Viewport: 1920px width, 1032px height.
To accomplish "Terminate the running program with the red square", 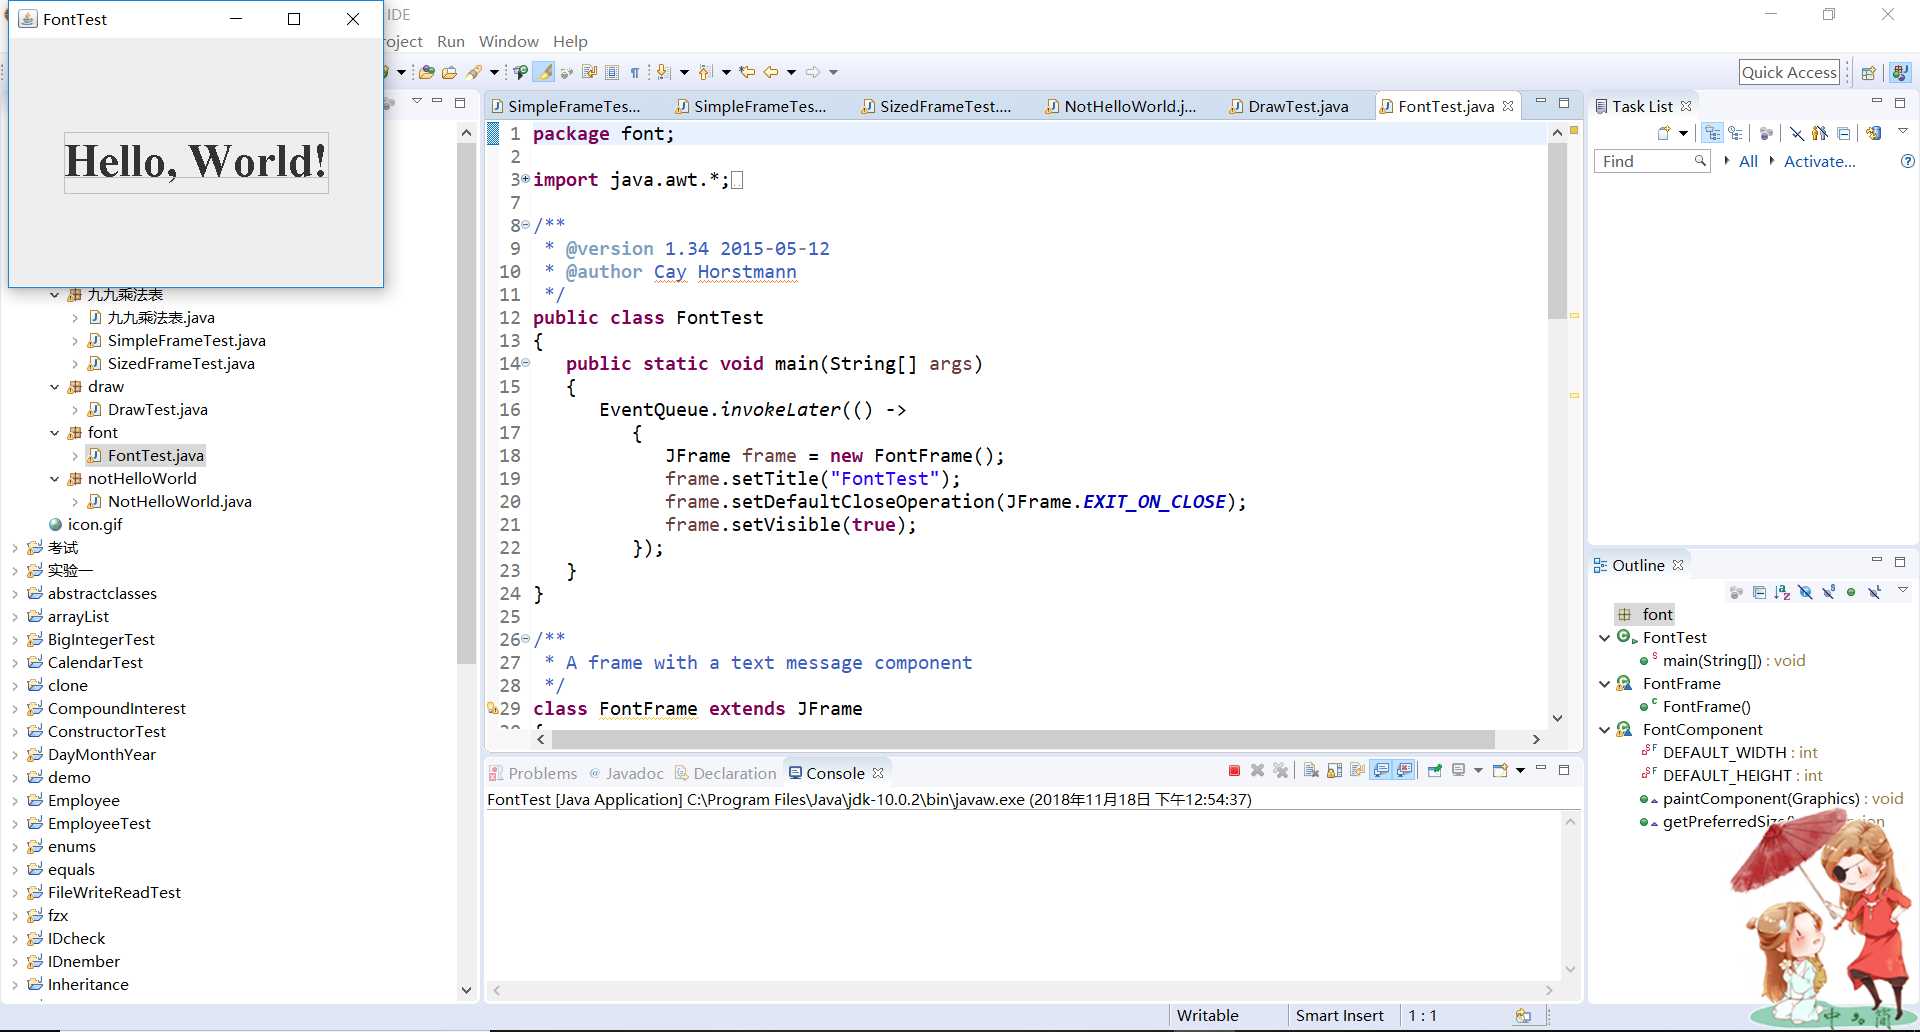I will [x=1234, y=770].
